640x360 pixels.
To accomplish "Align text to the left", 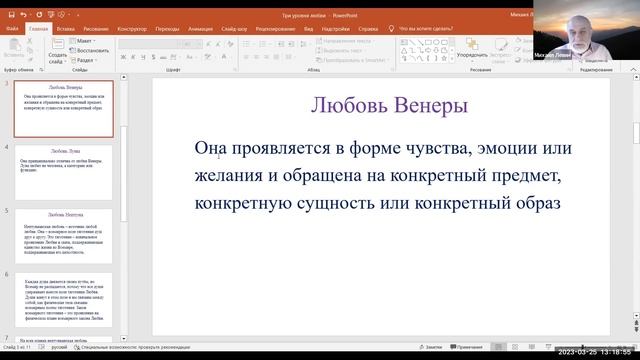I will pyautogui.click(x=246, y=57).
